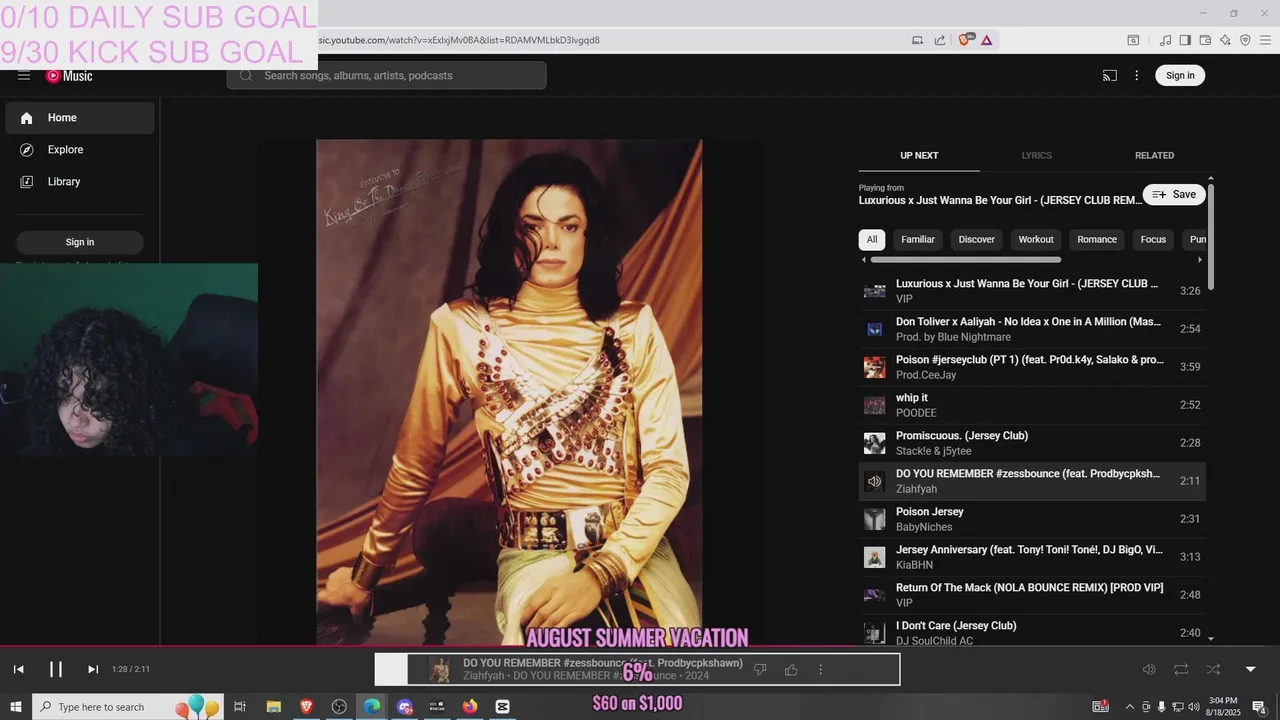Play Return Of The Mack NOLA BOUNCE REMIX
Viewport: 1280px width, 720px height.
click(1032, 595)
